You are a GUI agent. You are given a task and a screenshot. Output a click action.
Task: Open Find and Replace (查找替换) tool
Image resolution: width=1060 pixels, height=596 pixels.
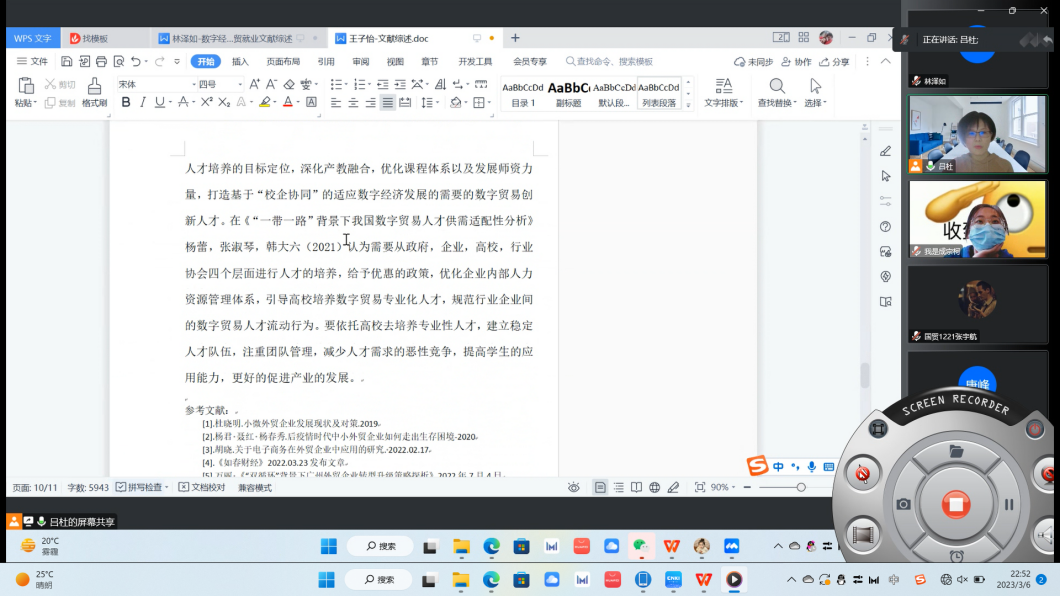(x=776, y=92)
